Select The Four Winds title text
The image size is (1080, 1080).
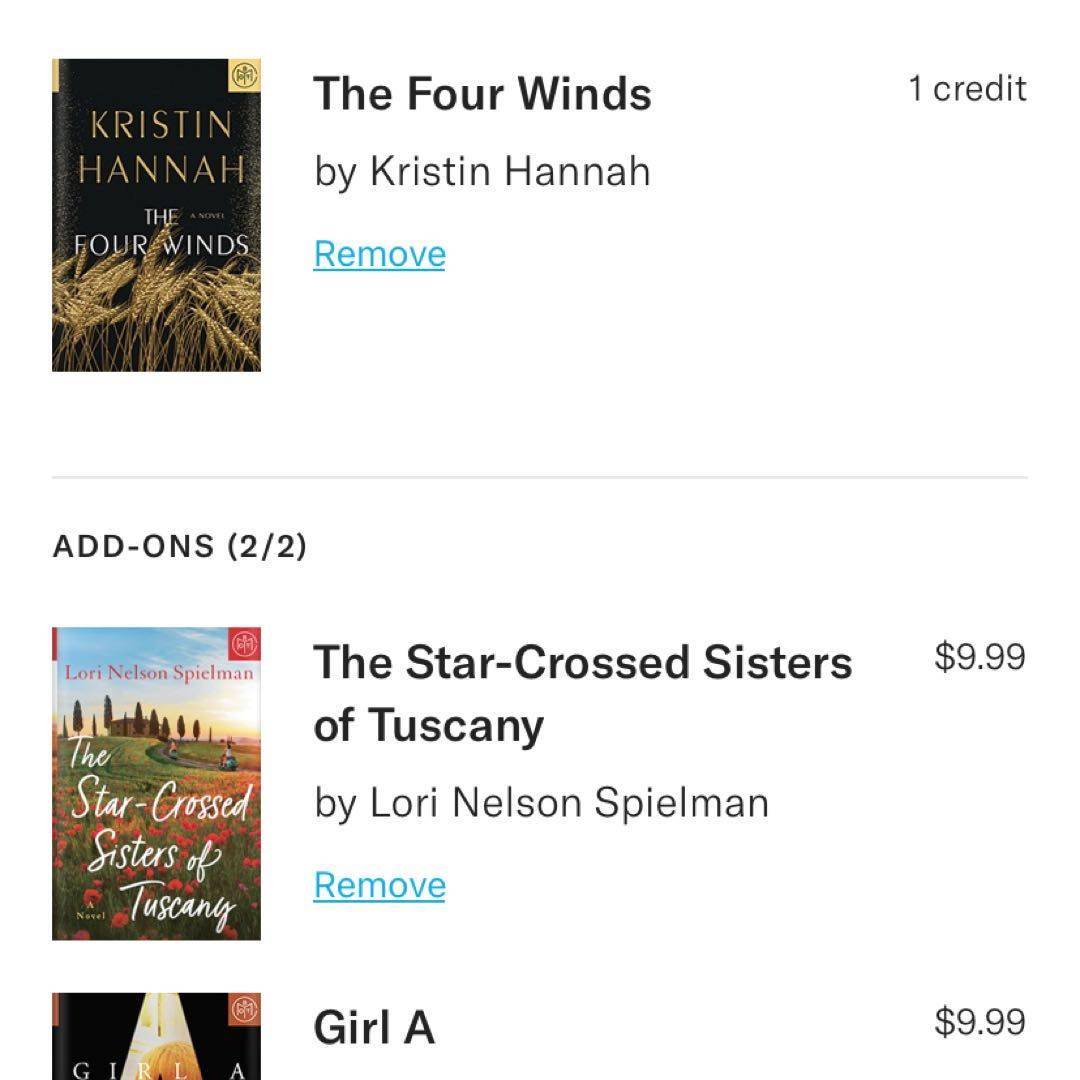tap(482, 94)
